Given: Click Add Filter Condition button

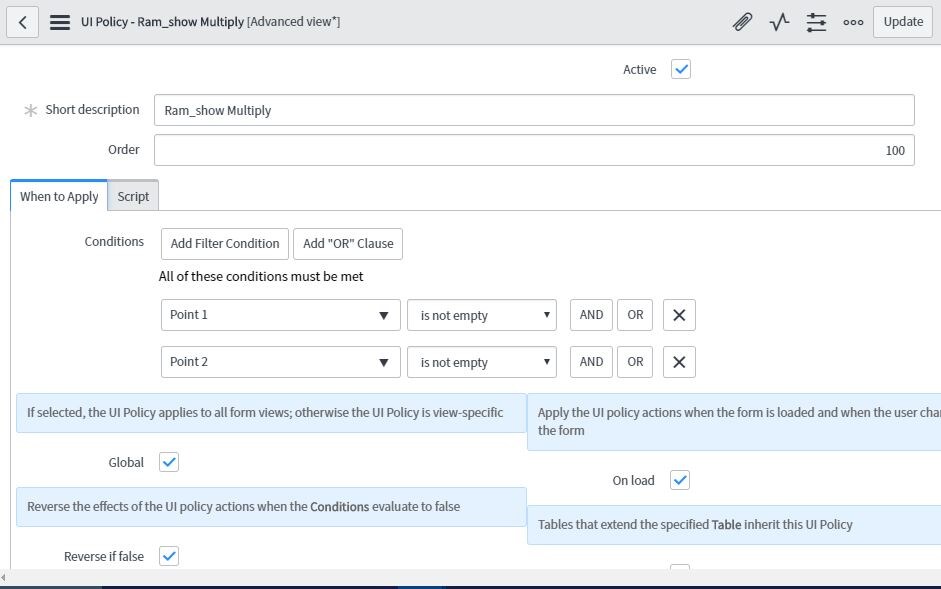Looking at the screenshot, I should 224,244.
